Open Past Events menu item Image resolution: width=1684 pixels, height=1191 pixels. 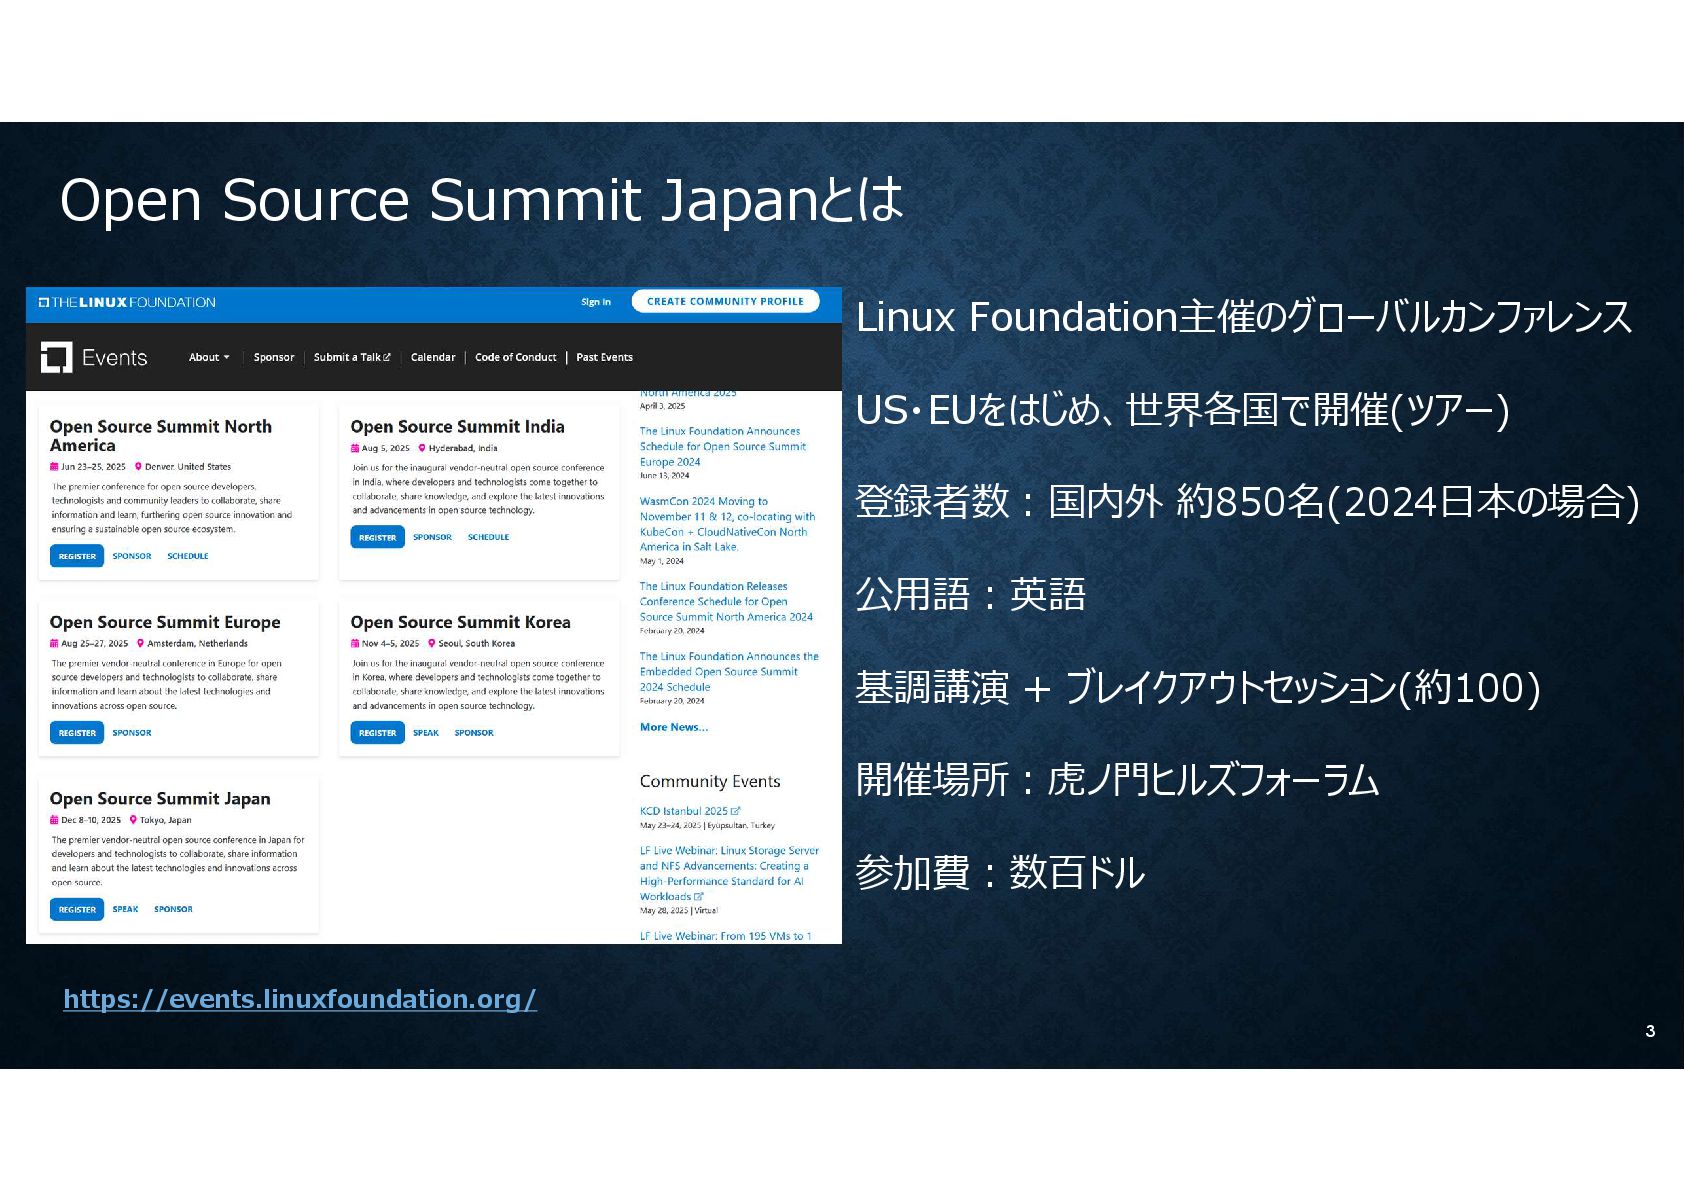604,357
